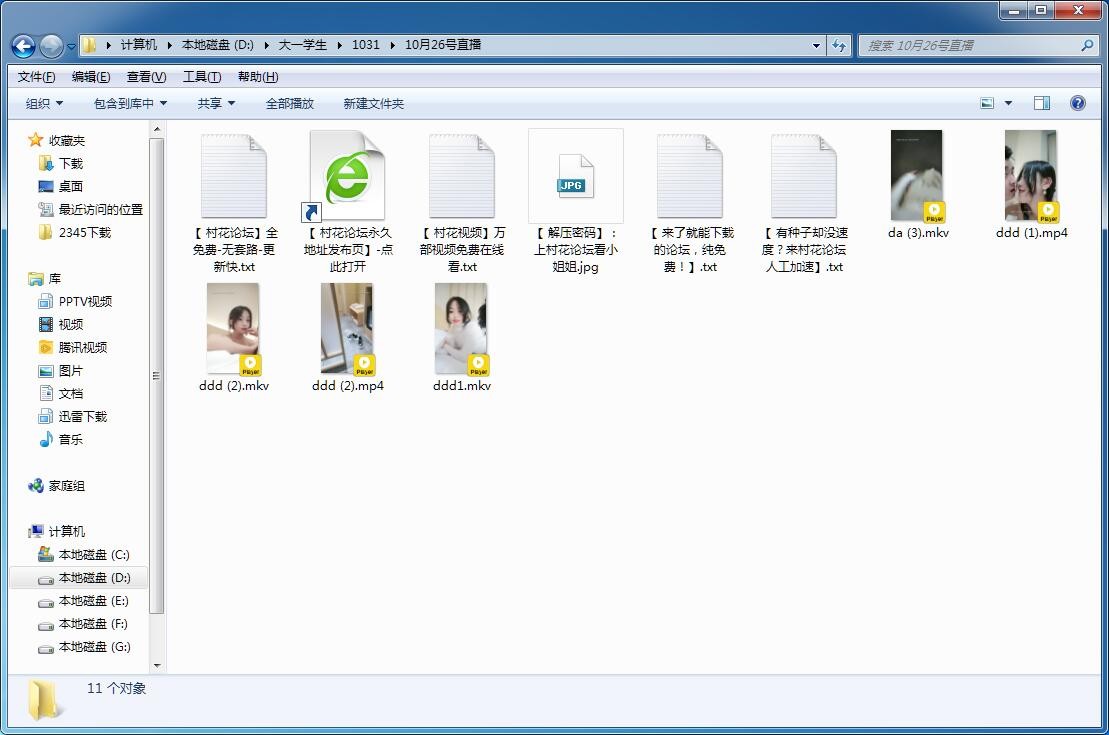
Task: Expand the 包含到库中 dropdown
Action: coord(130,103)
